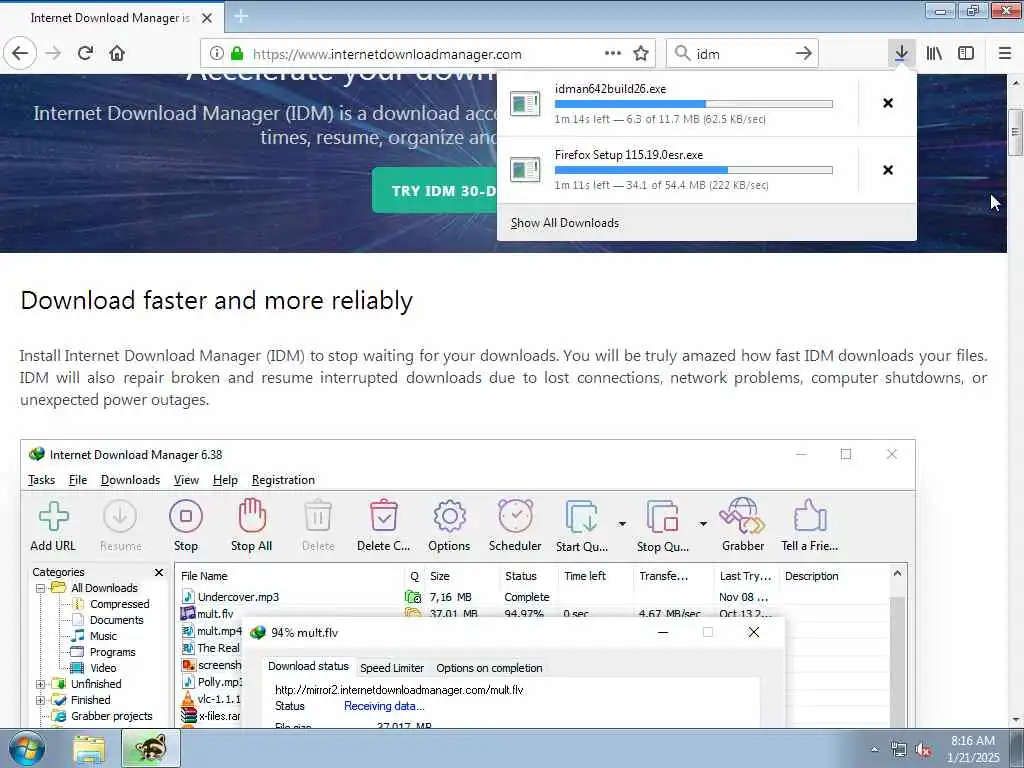Screen dimensions: 1024x768
Task: Open the browser hamburger menu
Action: (1005, 54)
